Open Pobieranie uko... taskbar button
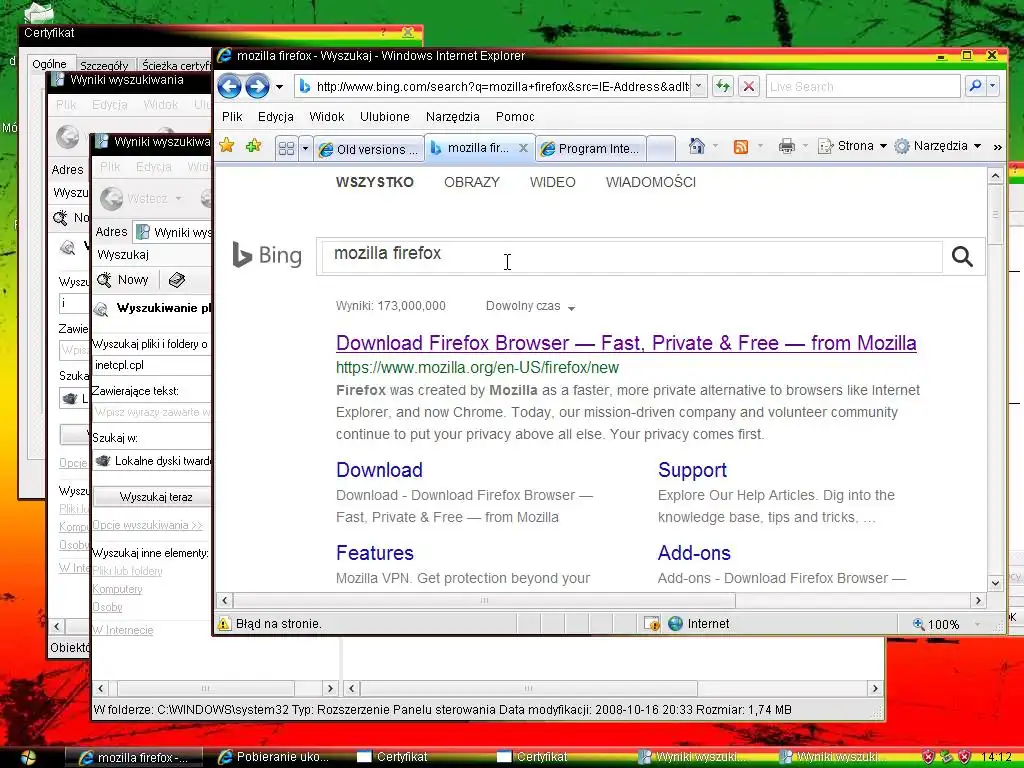 pyautogui.click(x=274, y=757)
